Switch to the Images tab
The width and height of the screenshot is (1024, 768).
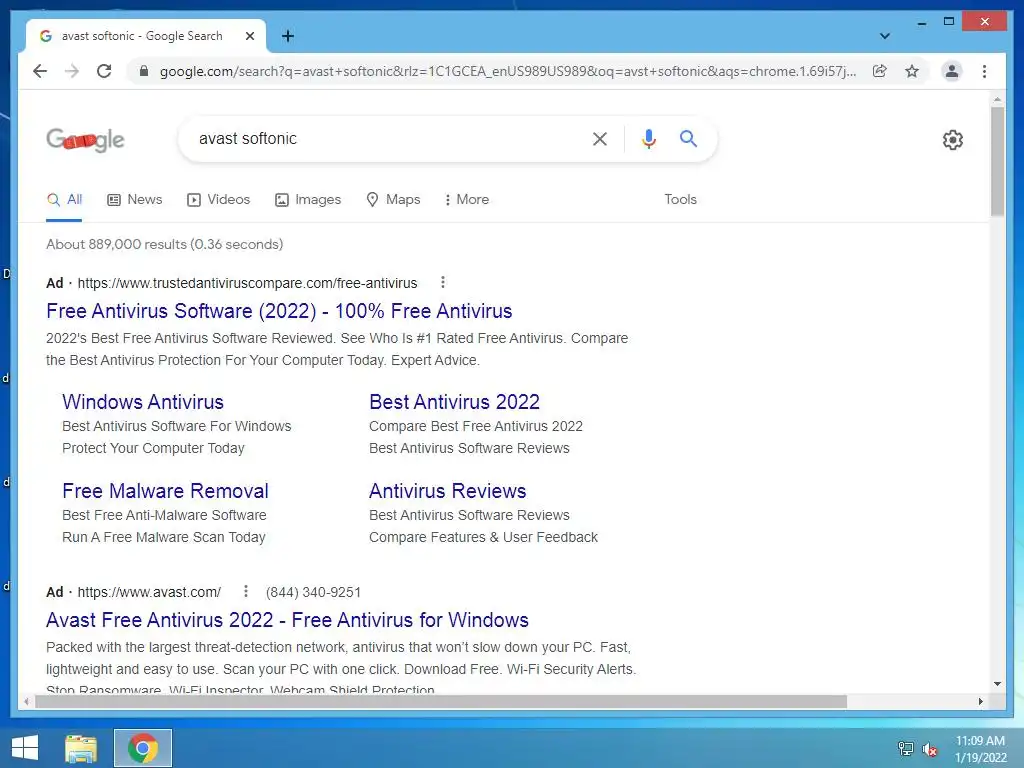(308, 200)
